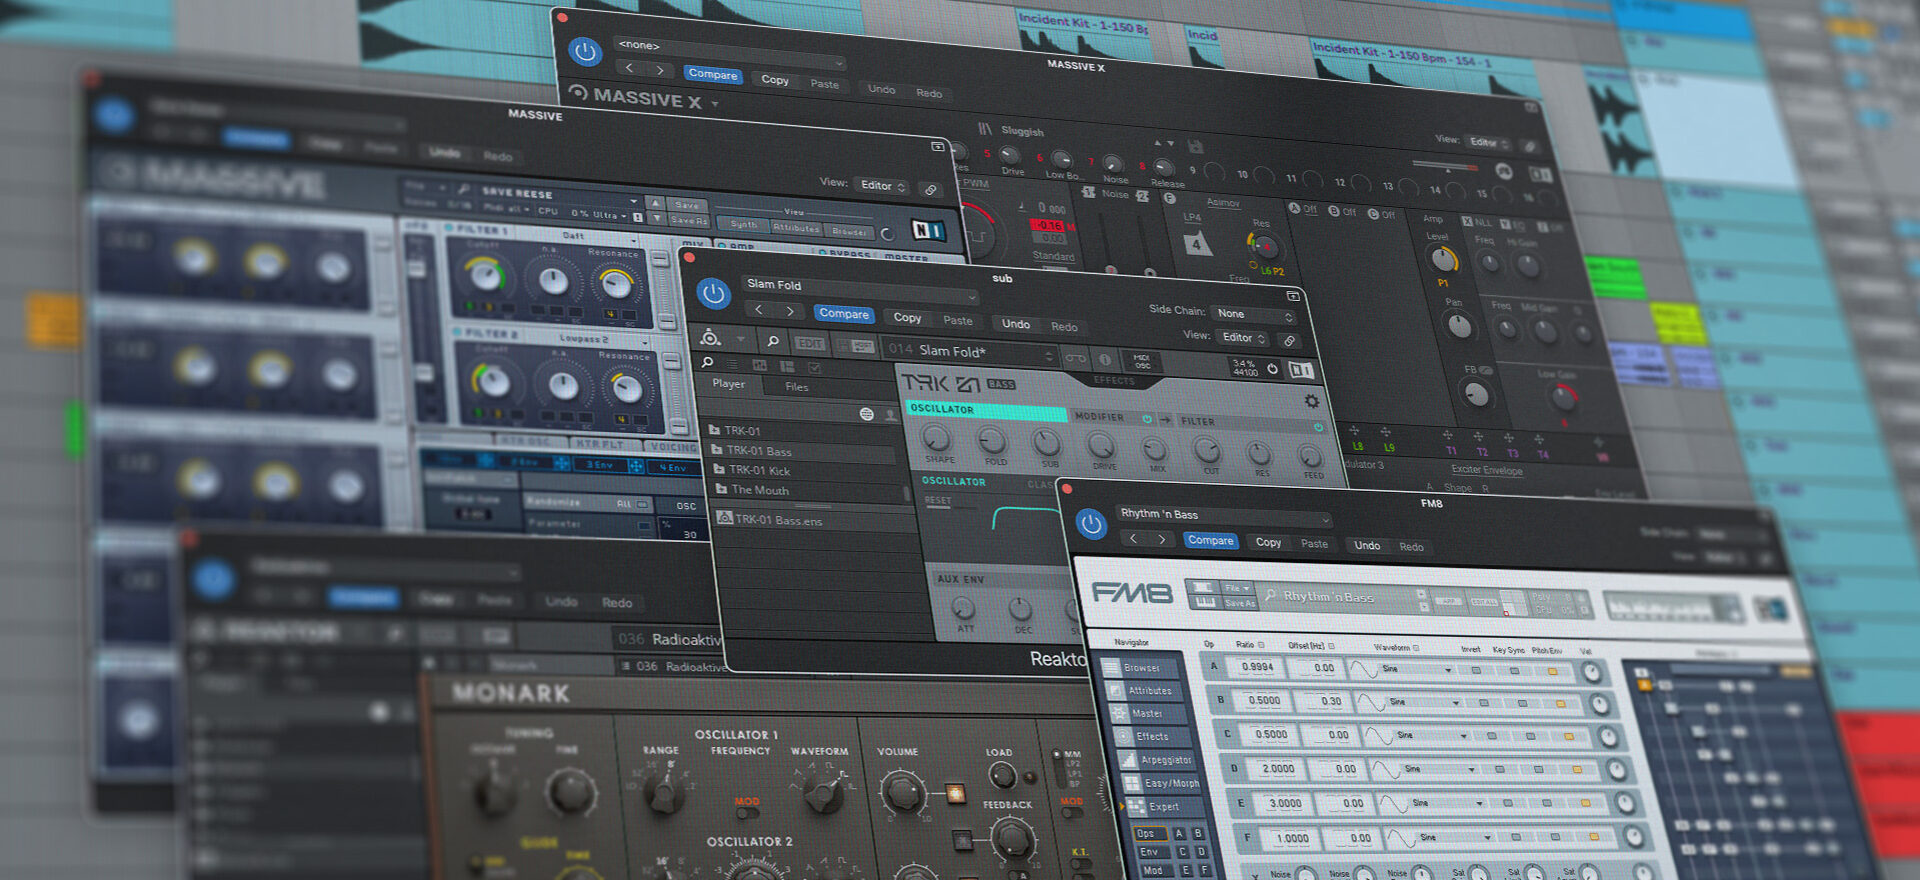Open Arpeggiator in FM8 Navigator
Viewport: 1920px width, 880px height.
point(1157,760)
